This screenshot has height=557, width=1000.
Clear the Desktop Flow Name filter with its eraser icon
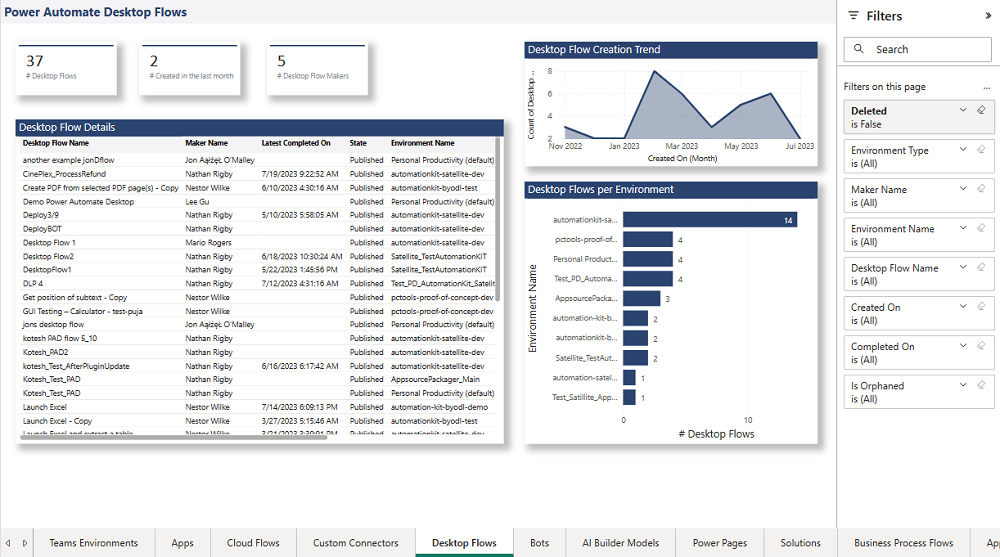pos(981,267)
